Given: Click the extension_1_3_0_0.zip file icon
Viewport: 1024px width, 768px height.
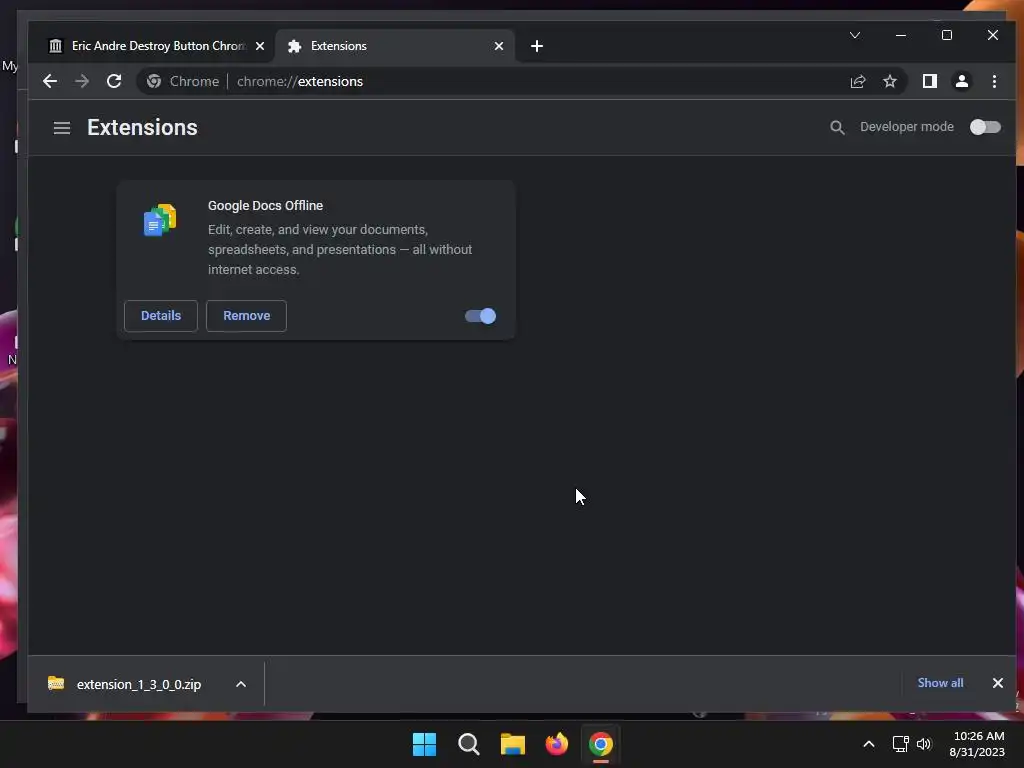Looking at the screenshot, I should pyautogui.click(x=56, y=684).
